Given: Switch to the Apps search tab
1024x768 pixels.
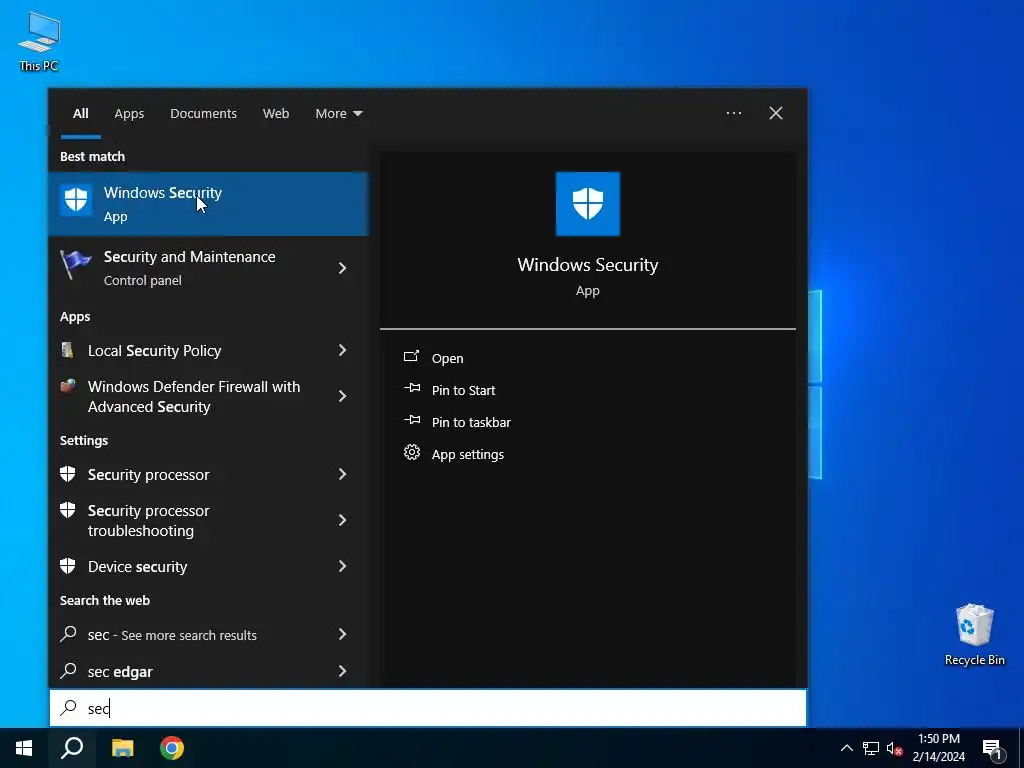Looking at the screenshot, I should pyautogui.click(x=129, y=114).
